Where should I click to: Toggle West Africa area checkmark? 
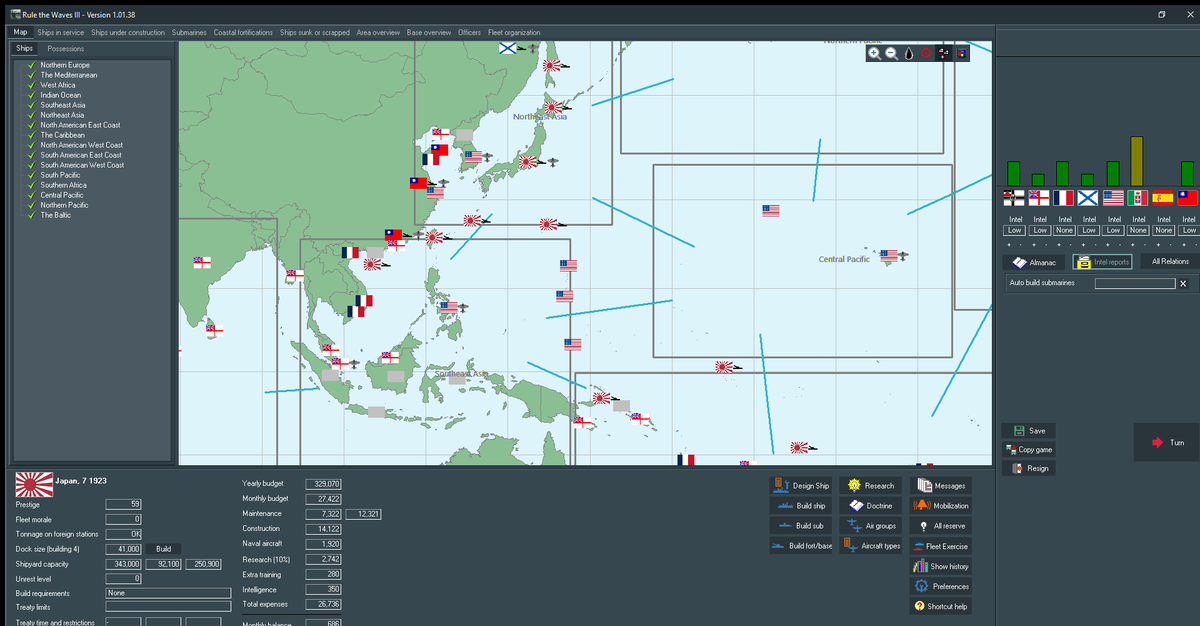click(32, 85)
